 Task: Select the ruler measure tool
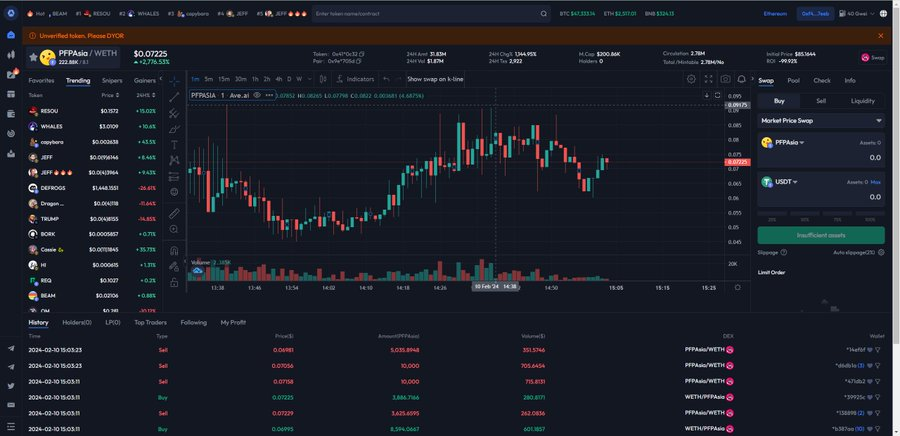point(174,213)
